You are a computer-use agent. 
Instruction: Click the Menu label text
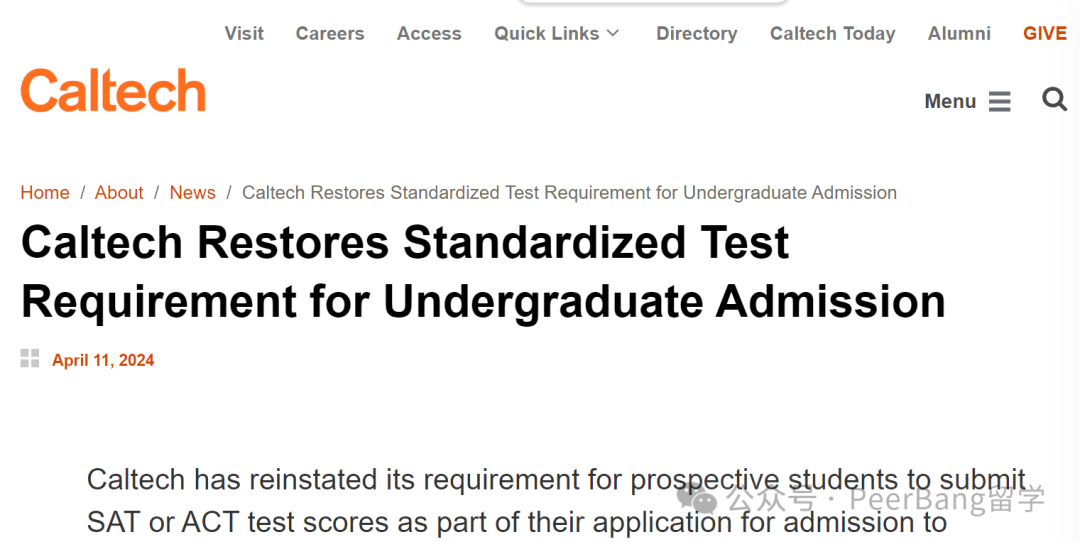[x=950, y=101]
